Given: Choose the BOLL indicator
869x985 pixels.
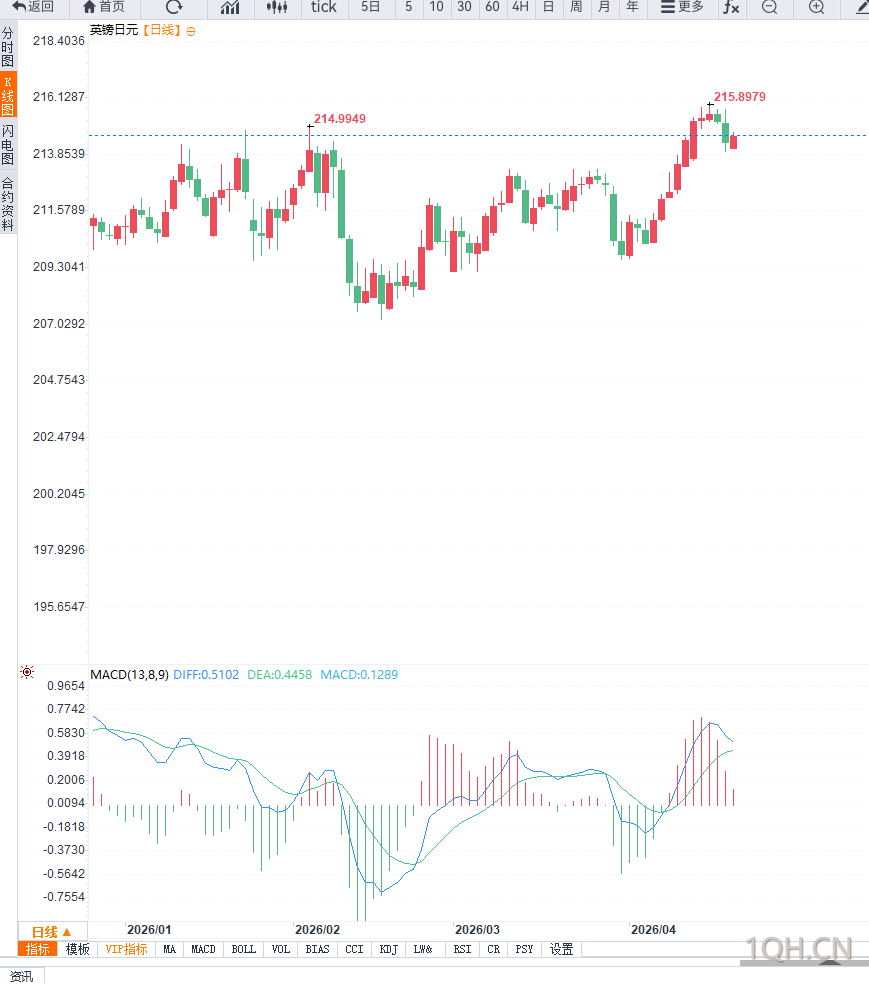Looking at the screenshot, I should tap(244, 950).
